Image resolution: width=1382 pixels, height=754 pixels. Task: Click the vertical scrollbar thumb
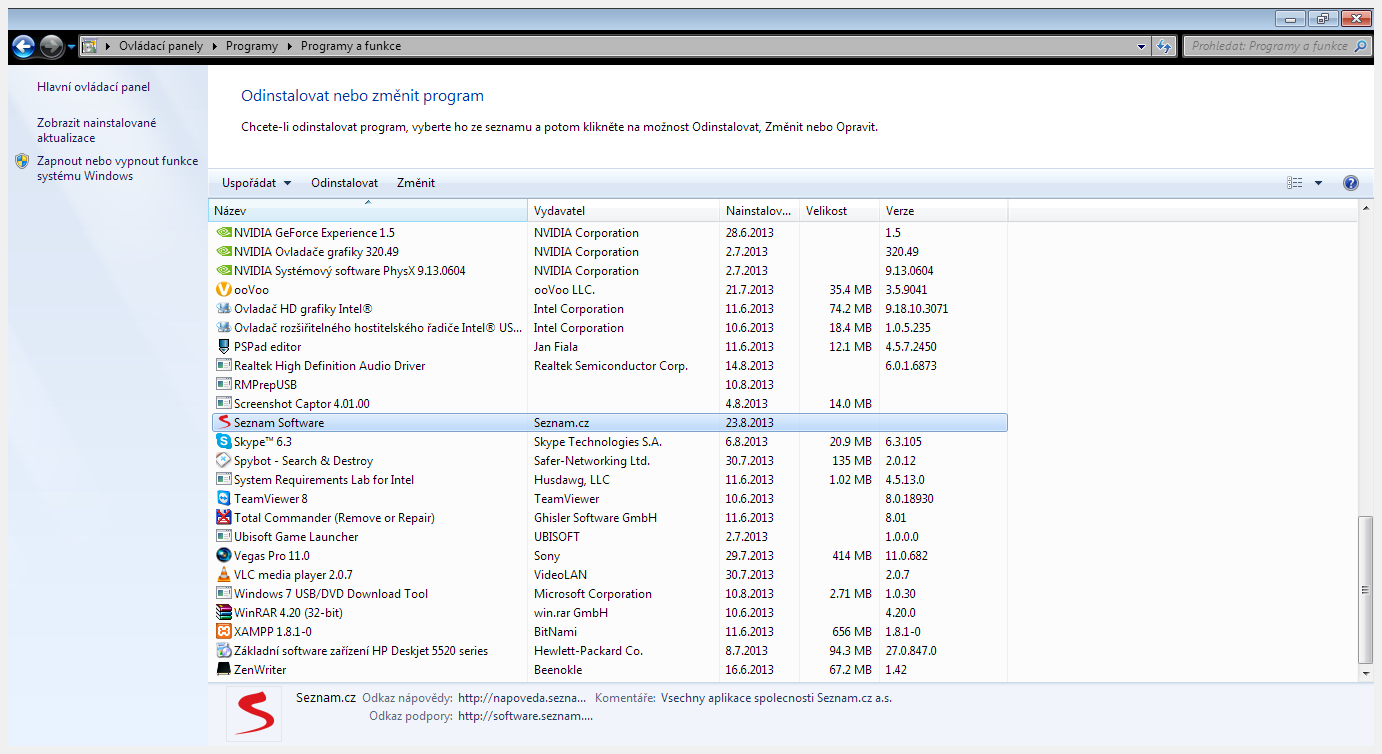pyautogui.click(x=1367, y=589)
